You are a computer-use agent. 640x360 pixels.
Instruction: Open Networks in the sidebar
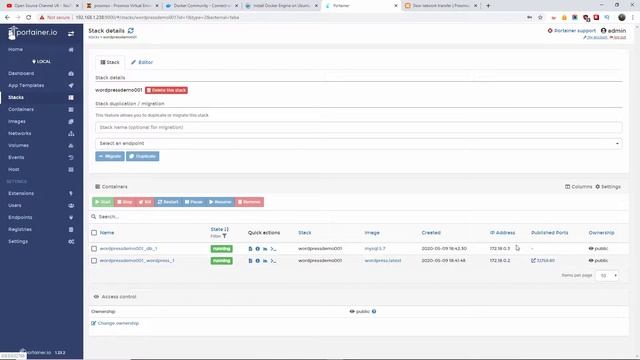(x=20, y=133)
